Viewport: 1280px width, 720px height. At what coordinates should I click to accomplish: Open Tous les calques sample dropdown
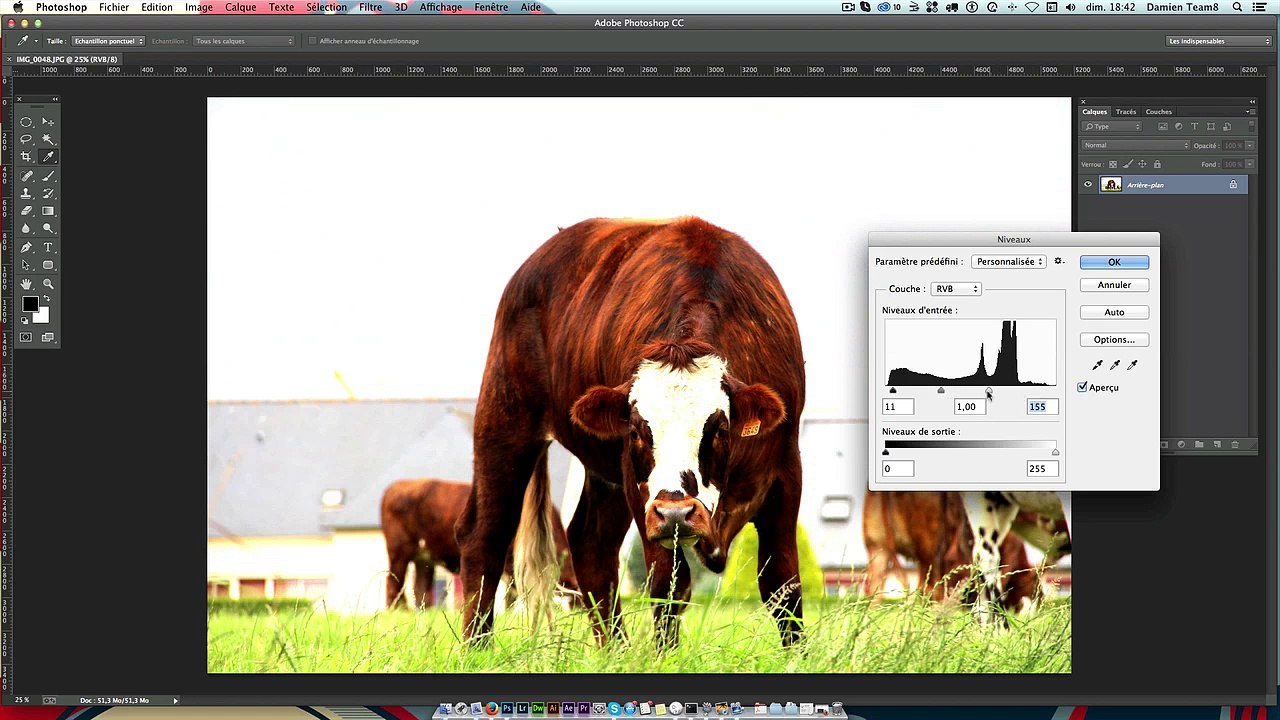tap(244, 41)
